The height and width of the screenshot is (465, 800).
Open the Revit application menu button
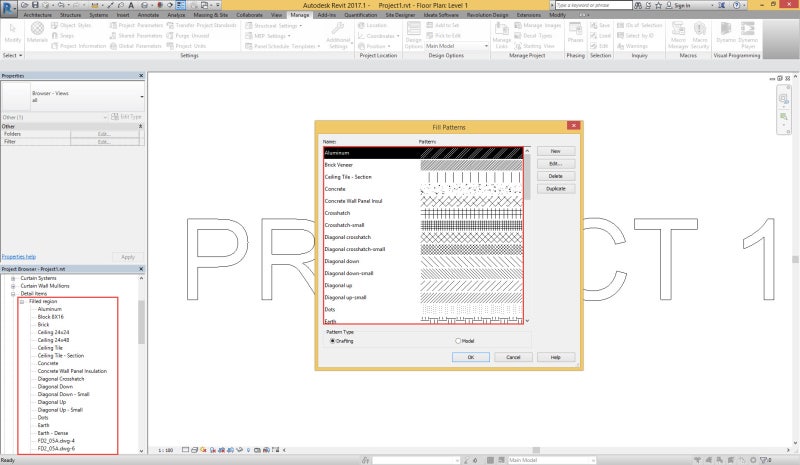9,7
